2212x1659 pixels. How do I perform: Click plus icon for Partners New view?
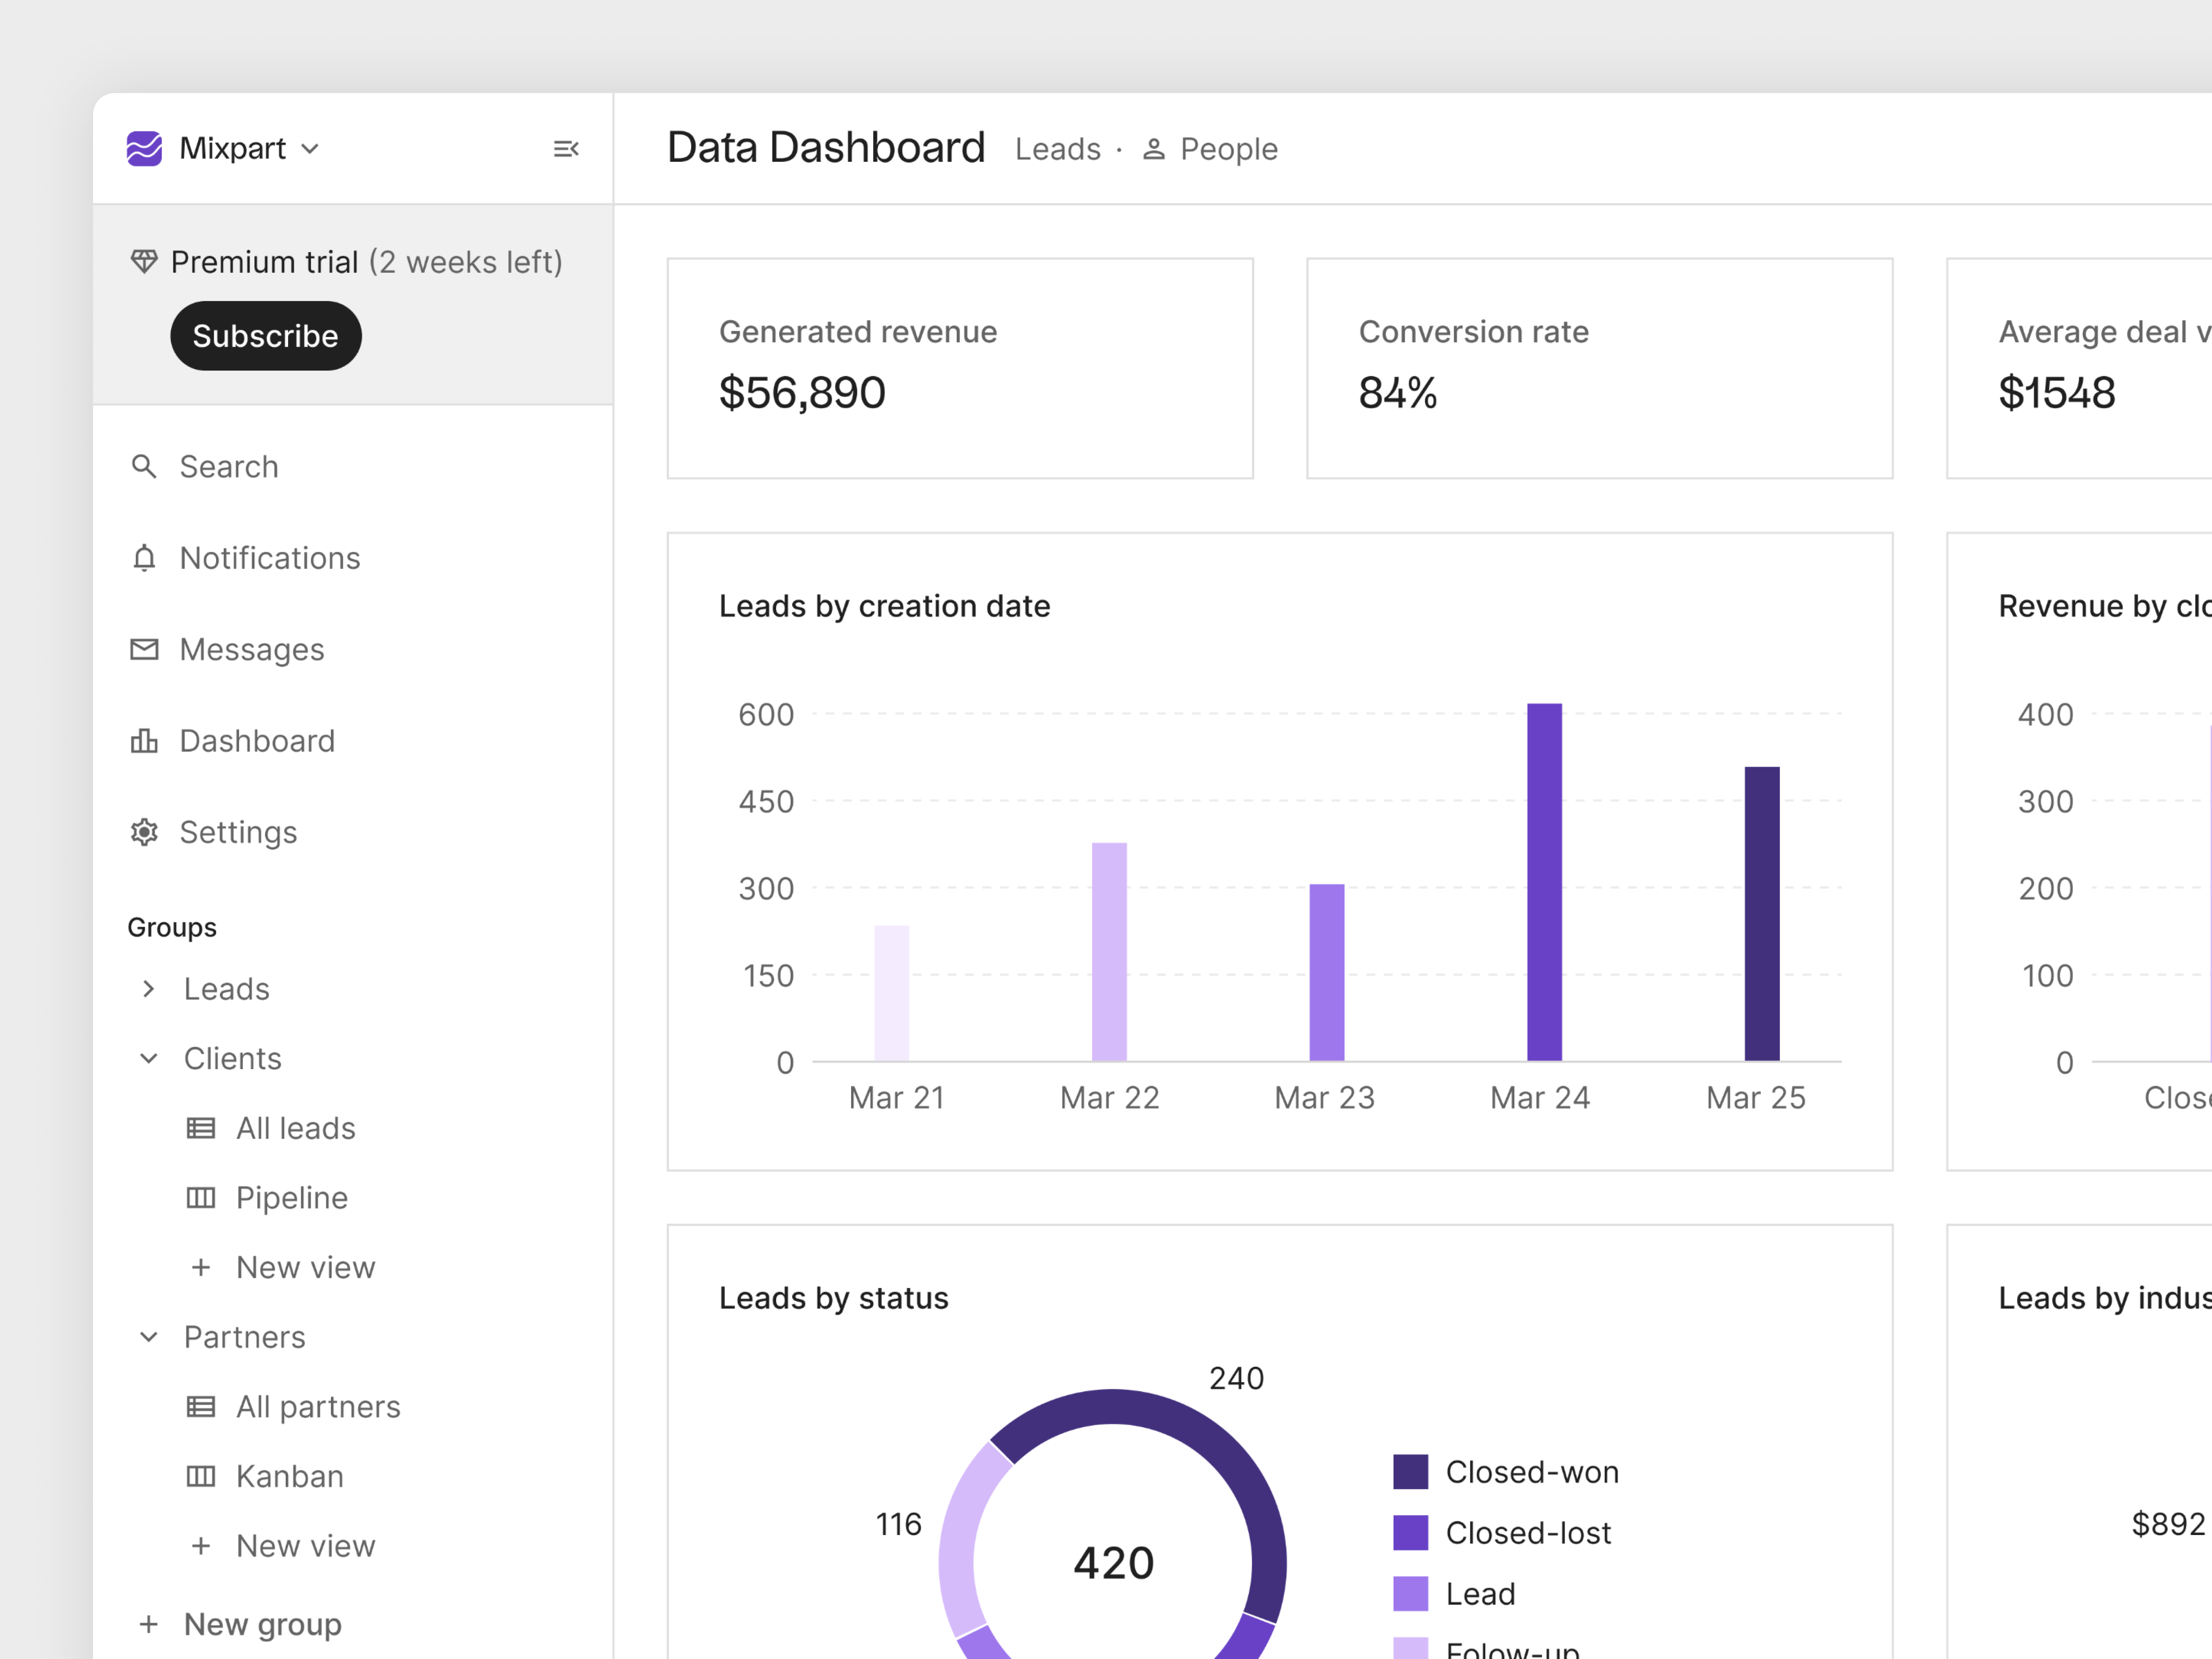(201, 1546)
